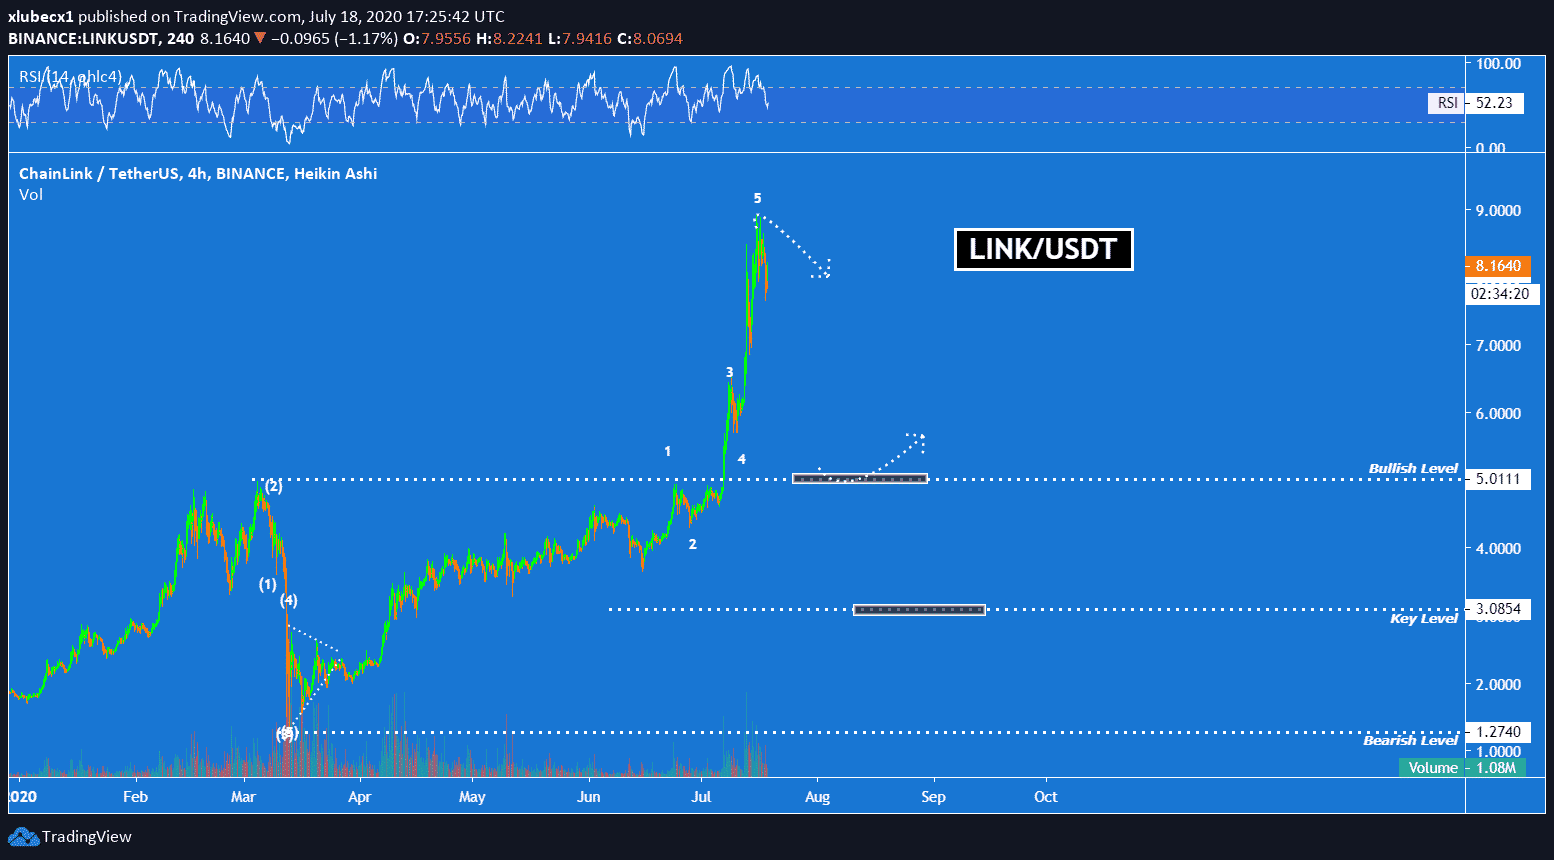Click the upward dotted arrow head above Bullish Level
This screenshot has height=860, width=1554.
click(x=918, y=438)
